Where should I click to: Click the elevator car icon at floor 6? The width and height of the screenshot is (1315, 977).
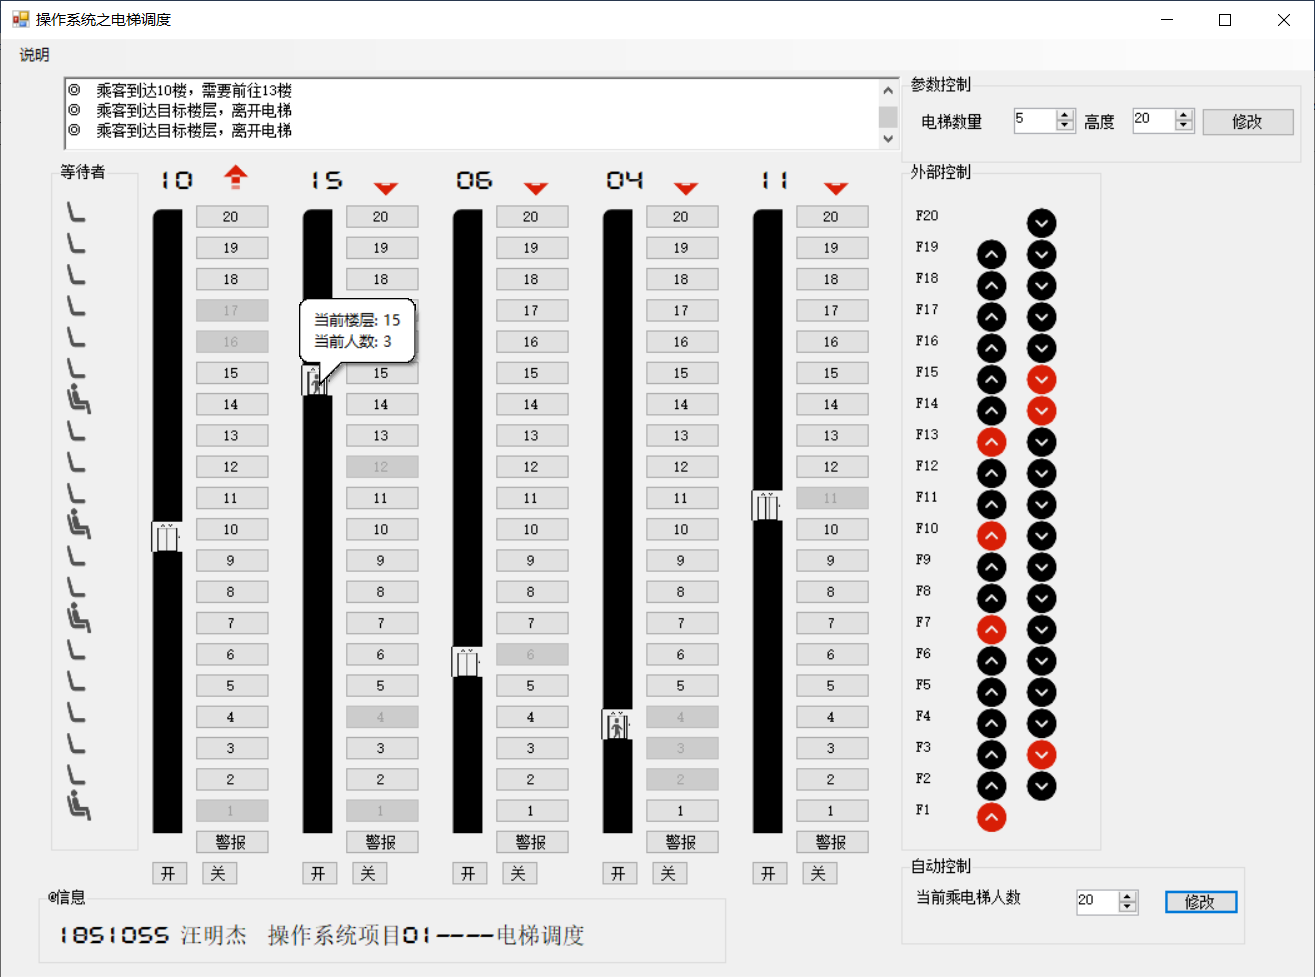tap(466, 661)
